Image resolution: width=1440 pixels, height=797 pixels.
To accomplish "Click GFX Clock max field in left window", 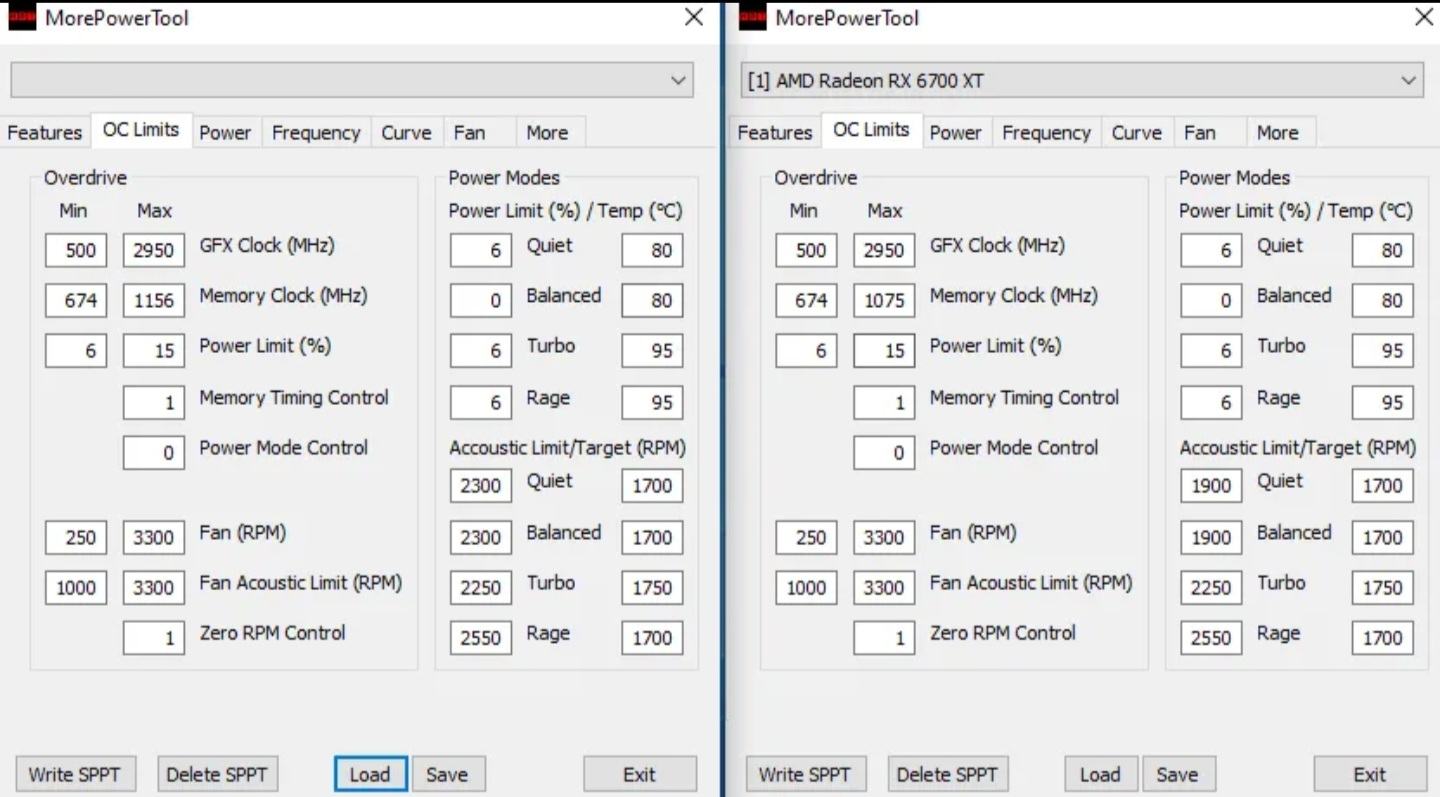I will tap(154, 250).
